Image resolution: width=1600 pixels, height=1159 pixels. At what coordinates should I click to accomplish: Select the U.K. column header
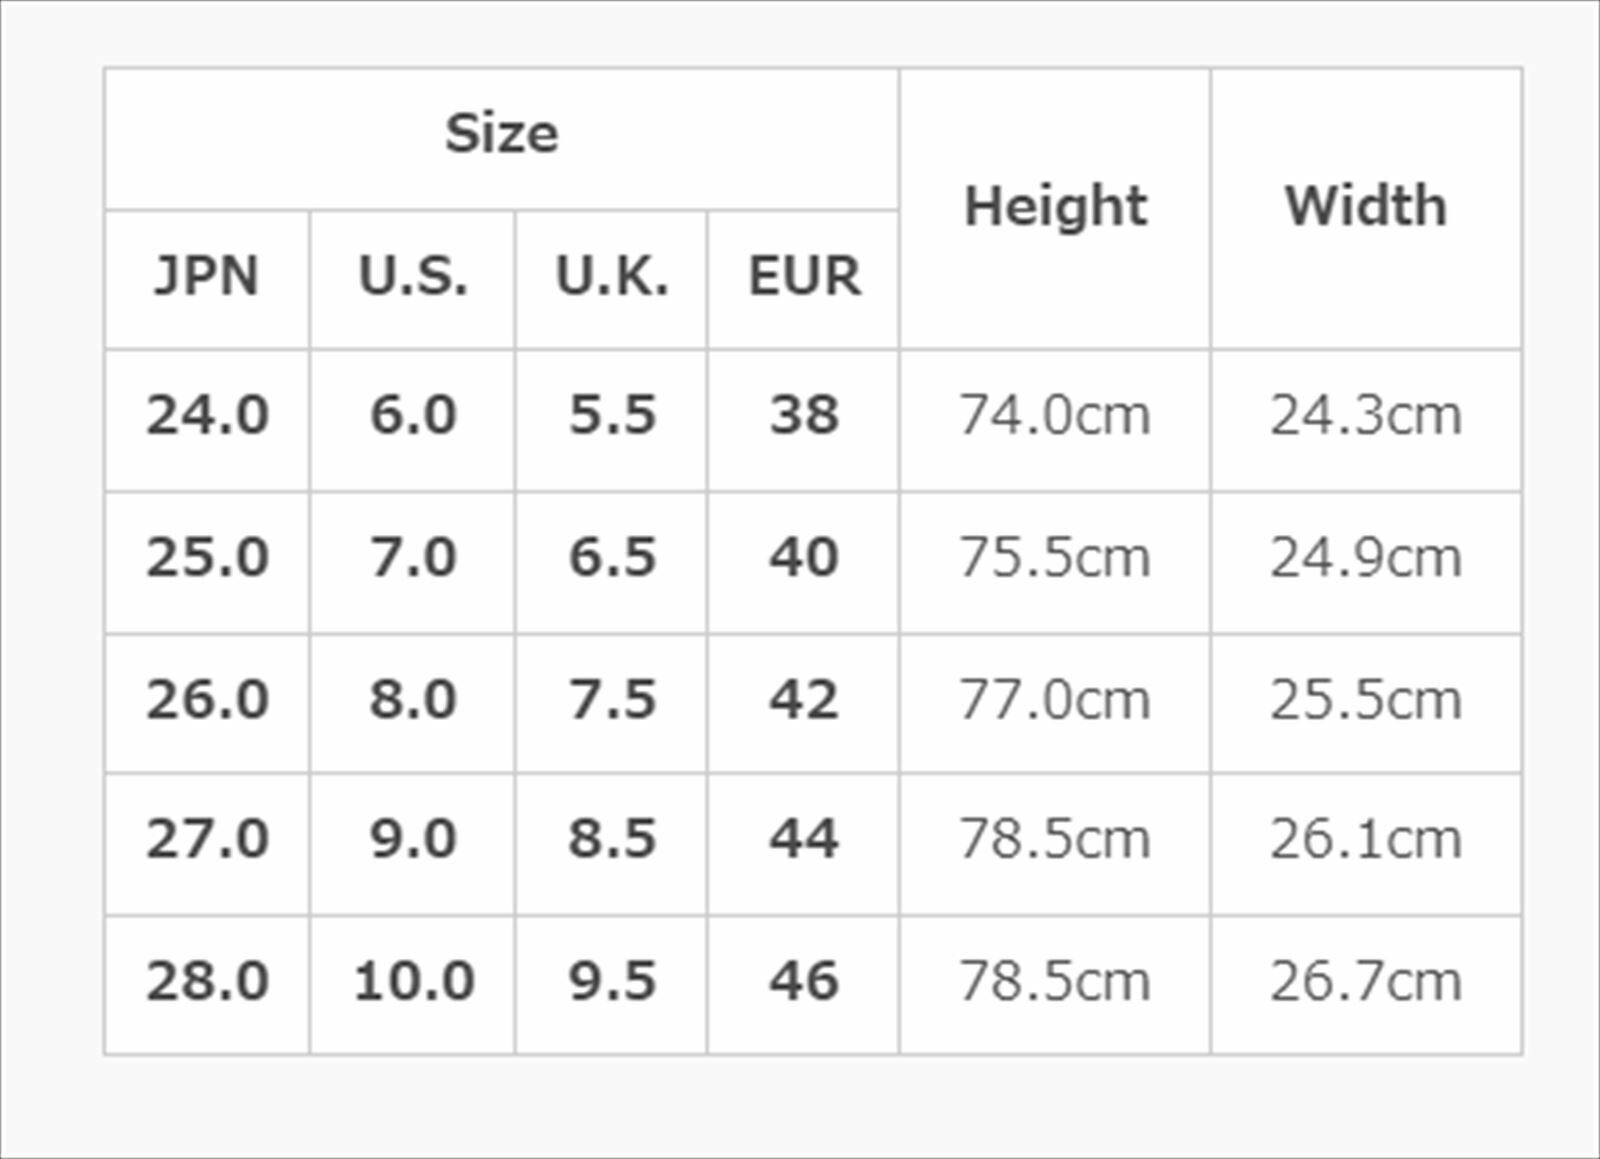click(x=611, y=280)
